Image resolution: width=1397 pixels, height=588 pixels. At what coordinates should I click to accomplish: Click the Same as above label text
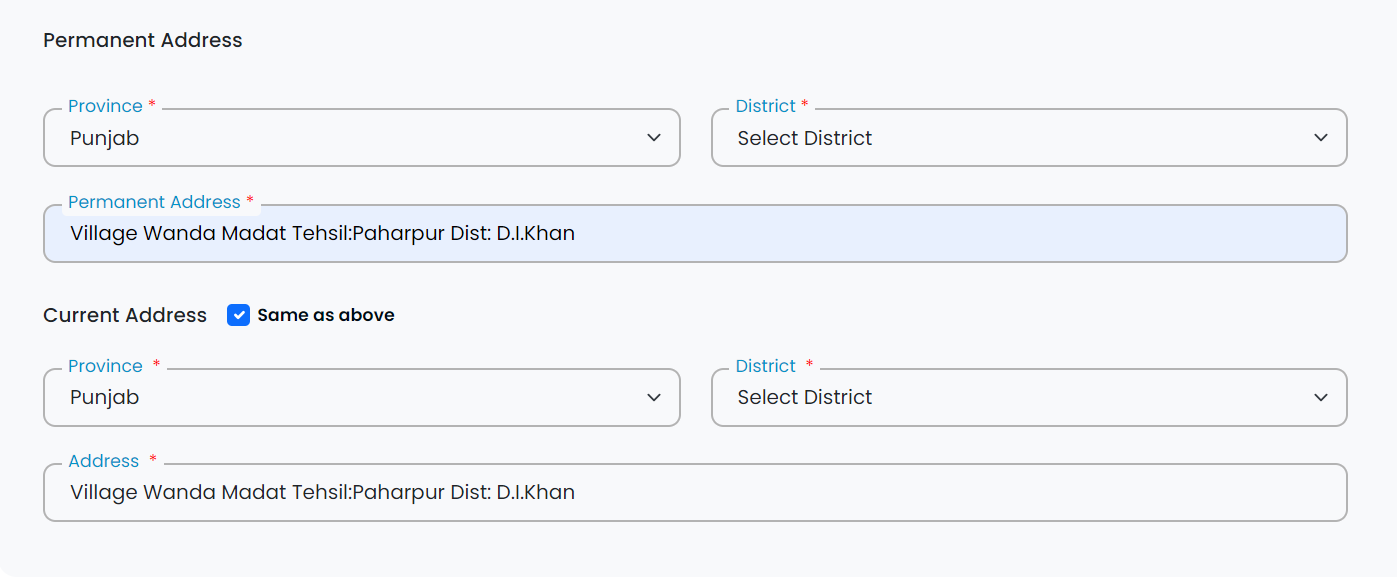pos(326,315)
